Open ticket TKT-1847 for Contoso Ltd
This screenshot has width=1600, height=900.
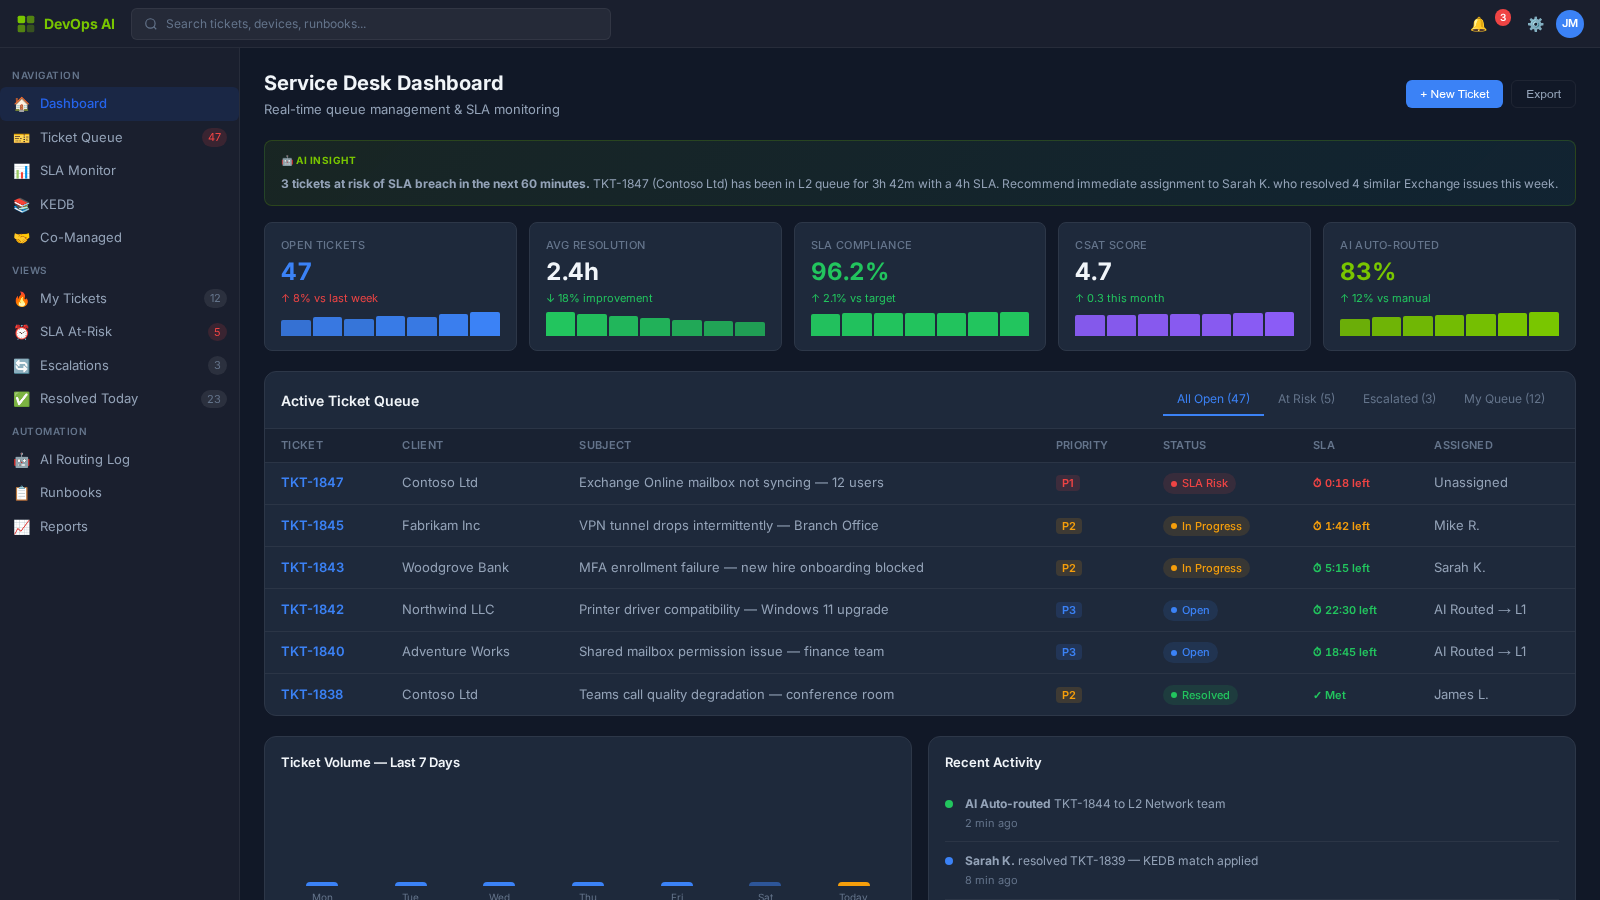[x=312, y=482]
